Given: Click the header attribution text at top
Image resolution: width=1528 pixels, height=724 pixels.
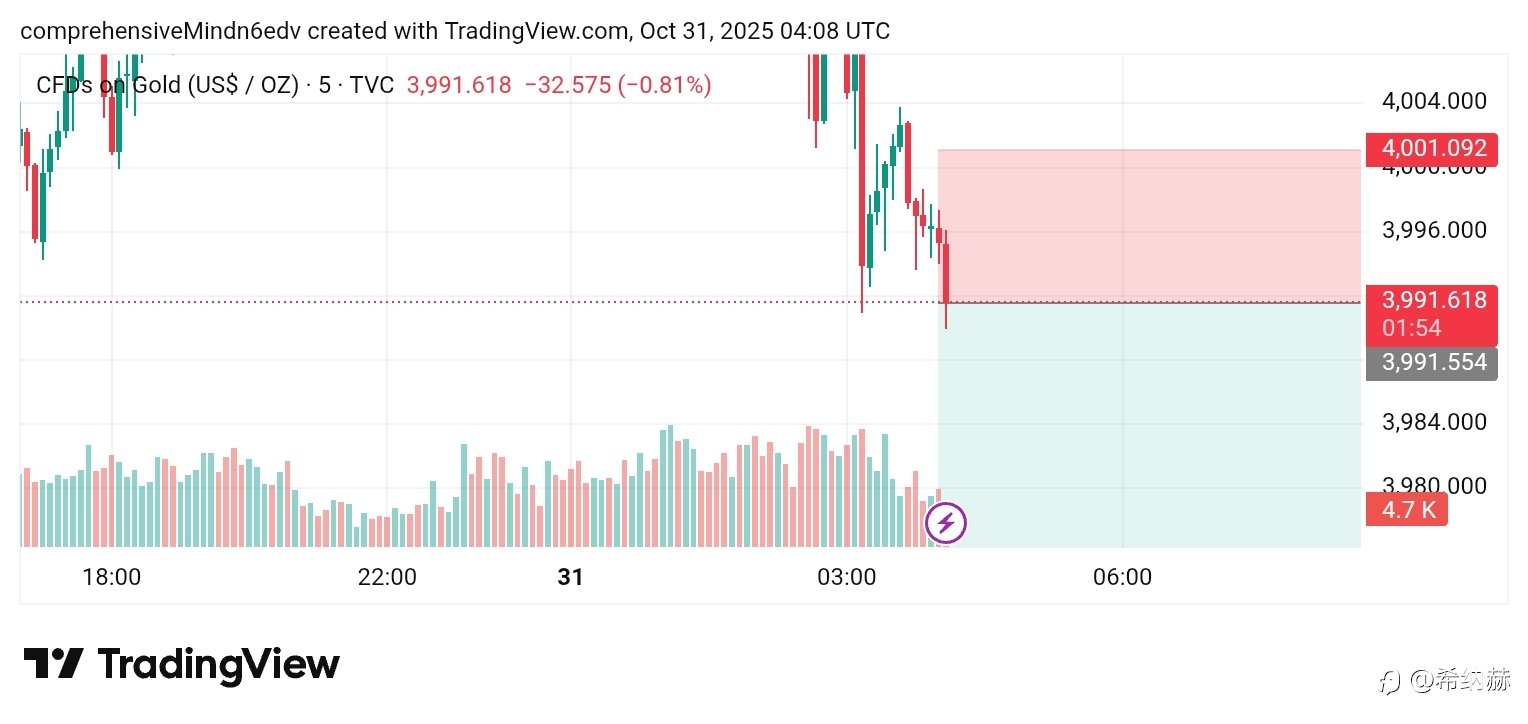Looking at the screenshot, I should click(455, 31).
